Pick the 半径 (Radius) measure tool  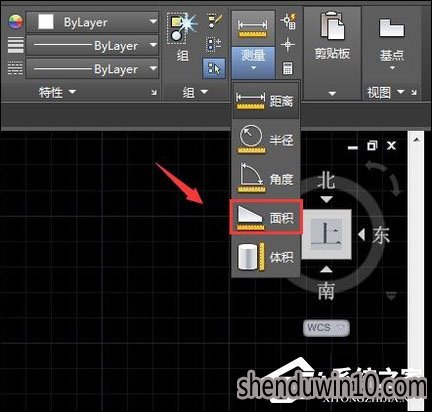(266, 139)
